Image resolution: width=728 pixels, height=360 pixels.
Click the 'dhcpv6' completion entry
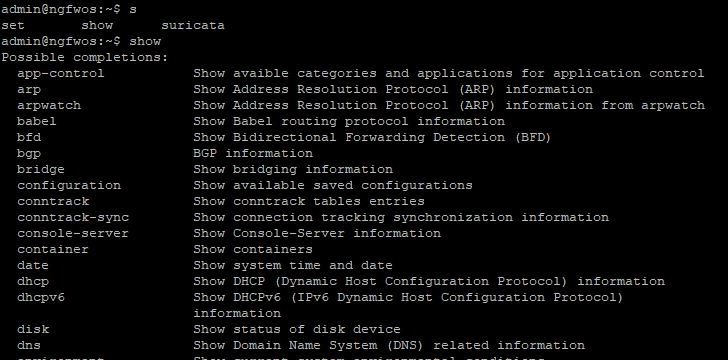click(41, 297)
